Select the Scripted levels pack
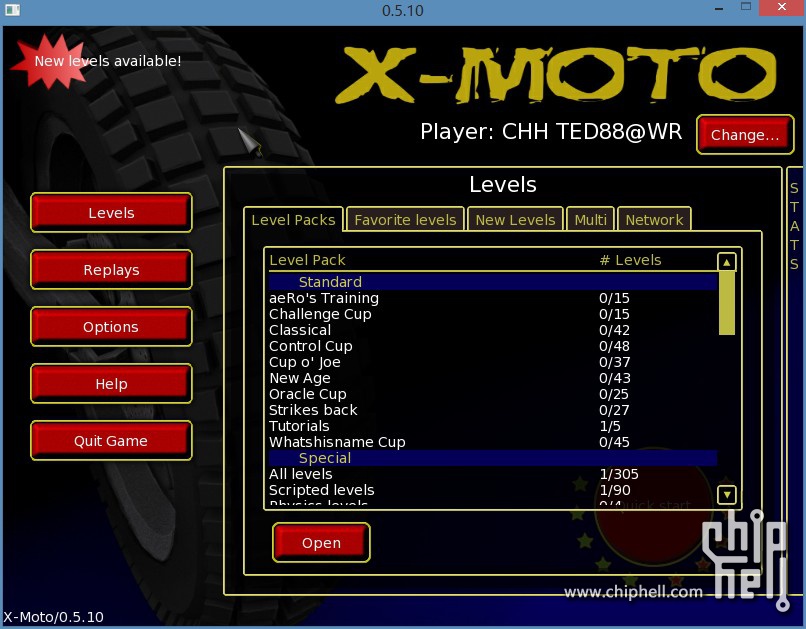Viewport: 806px width, 629px height. coord(493,490)
